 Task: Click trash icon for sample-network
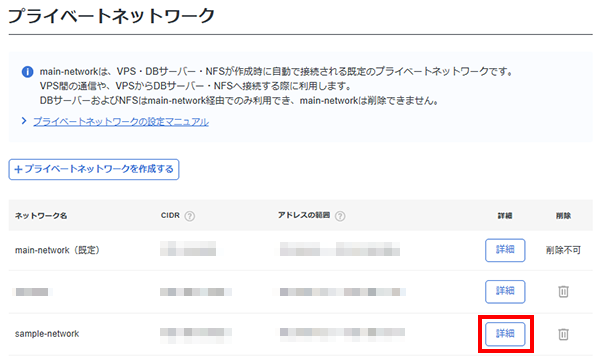tap(563, 334)
